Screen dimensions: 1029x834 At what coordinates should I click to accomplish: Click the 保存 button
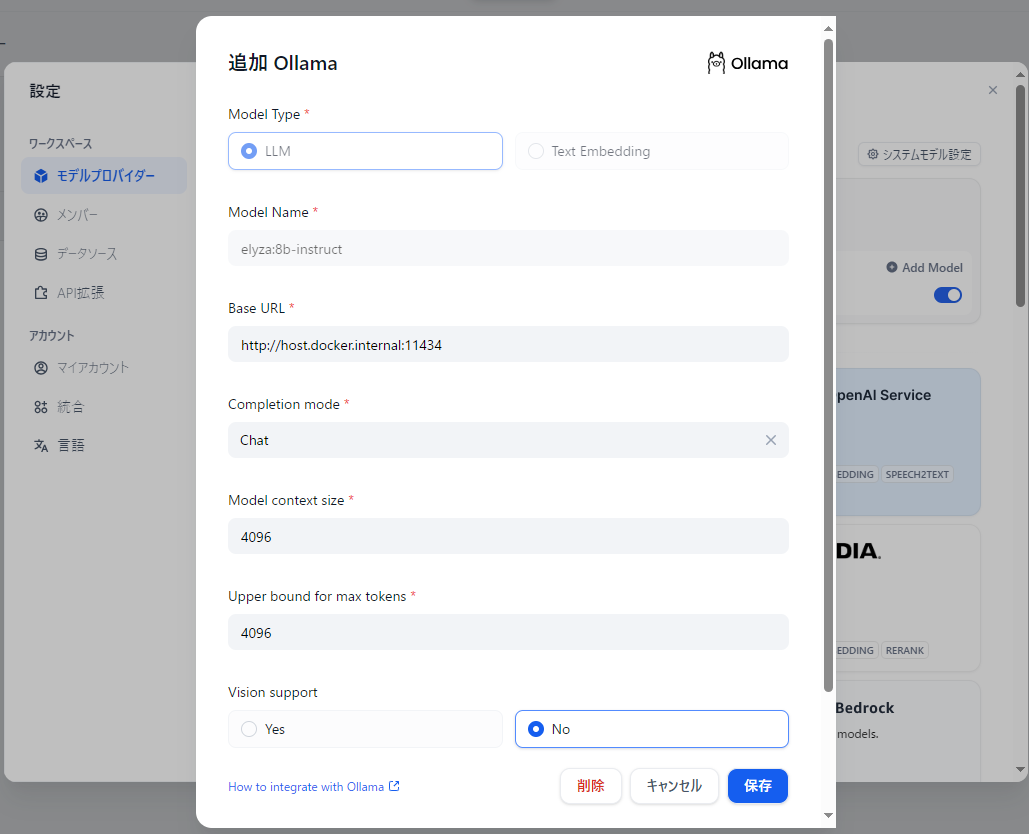coord(758,786)
